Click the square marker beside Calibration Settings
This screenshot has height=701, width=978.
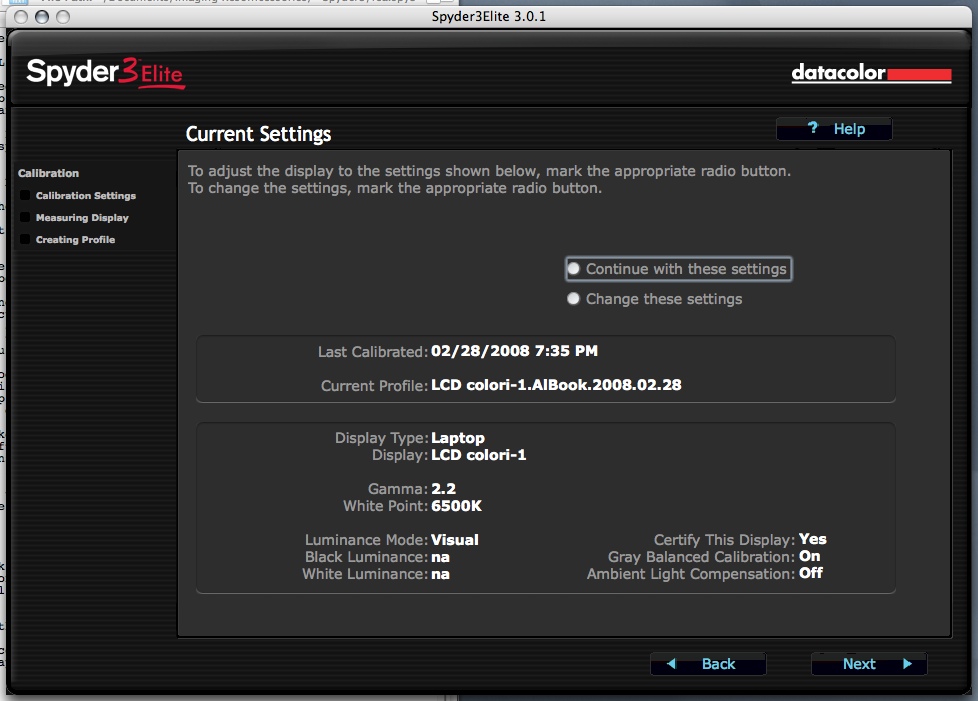click(25, 196)
